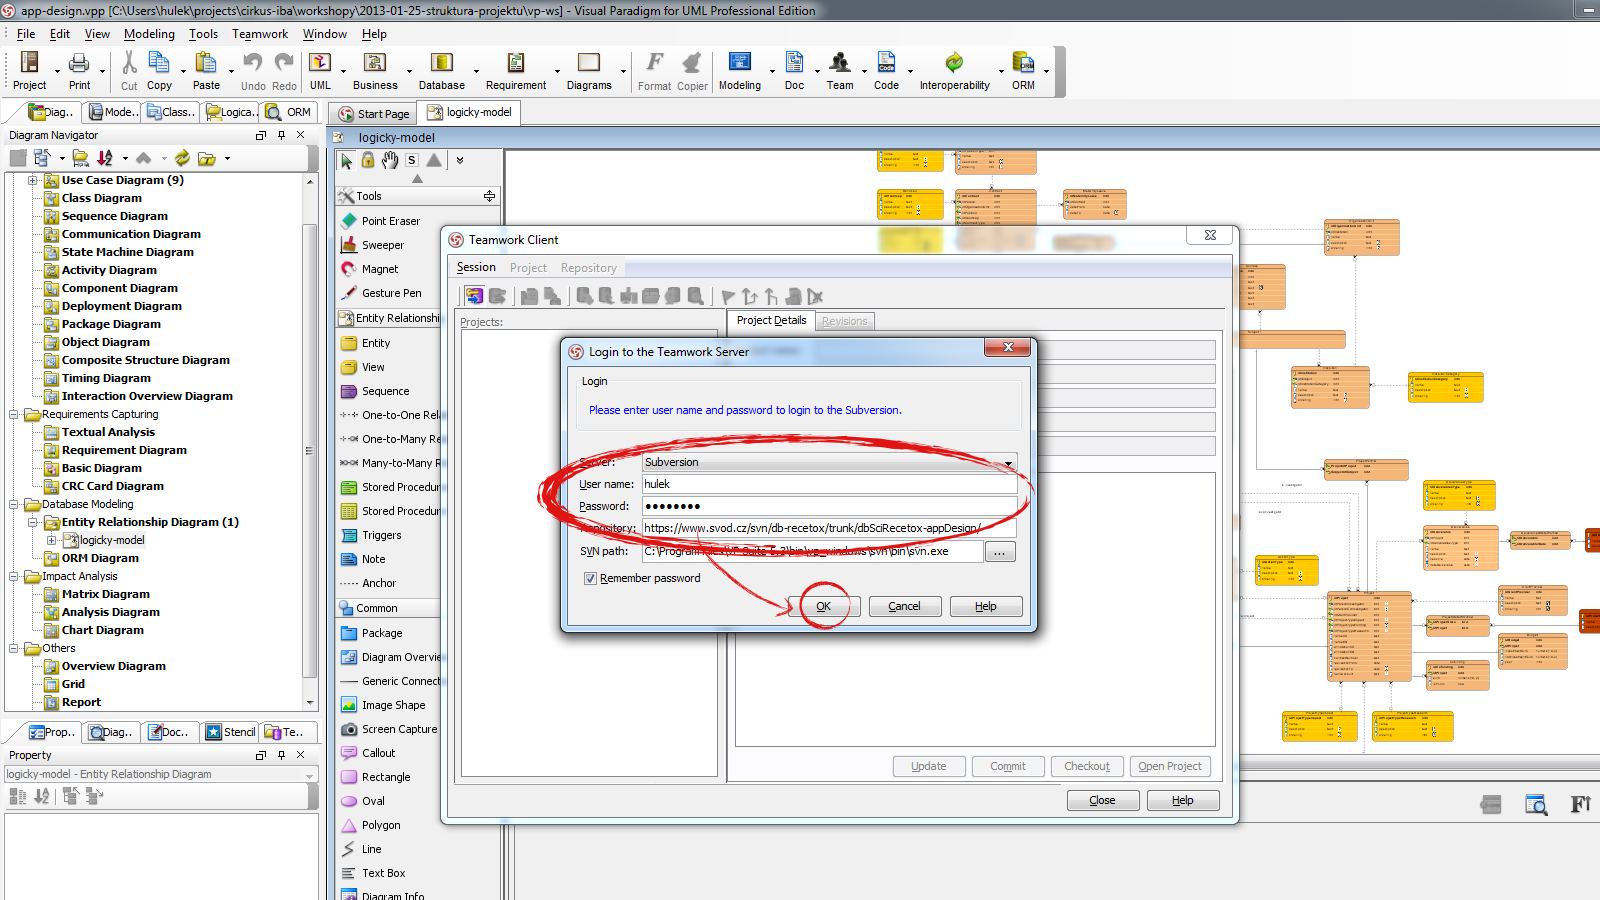
Task: Select the Gesture Pen tool
Action: pos(391,293)
